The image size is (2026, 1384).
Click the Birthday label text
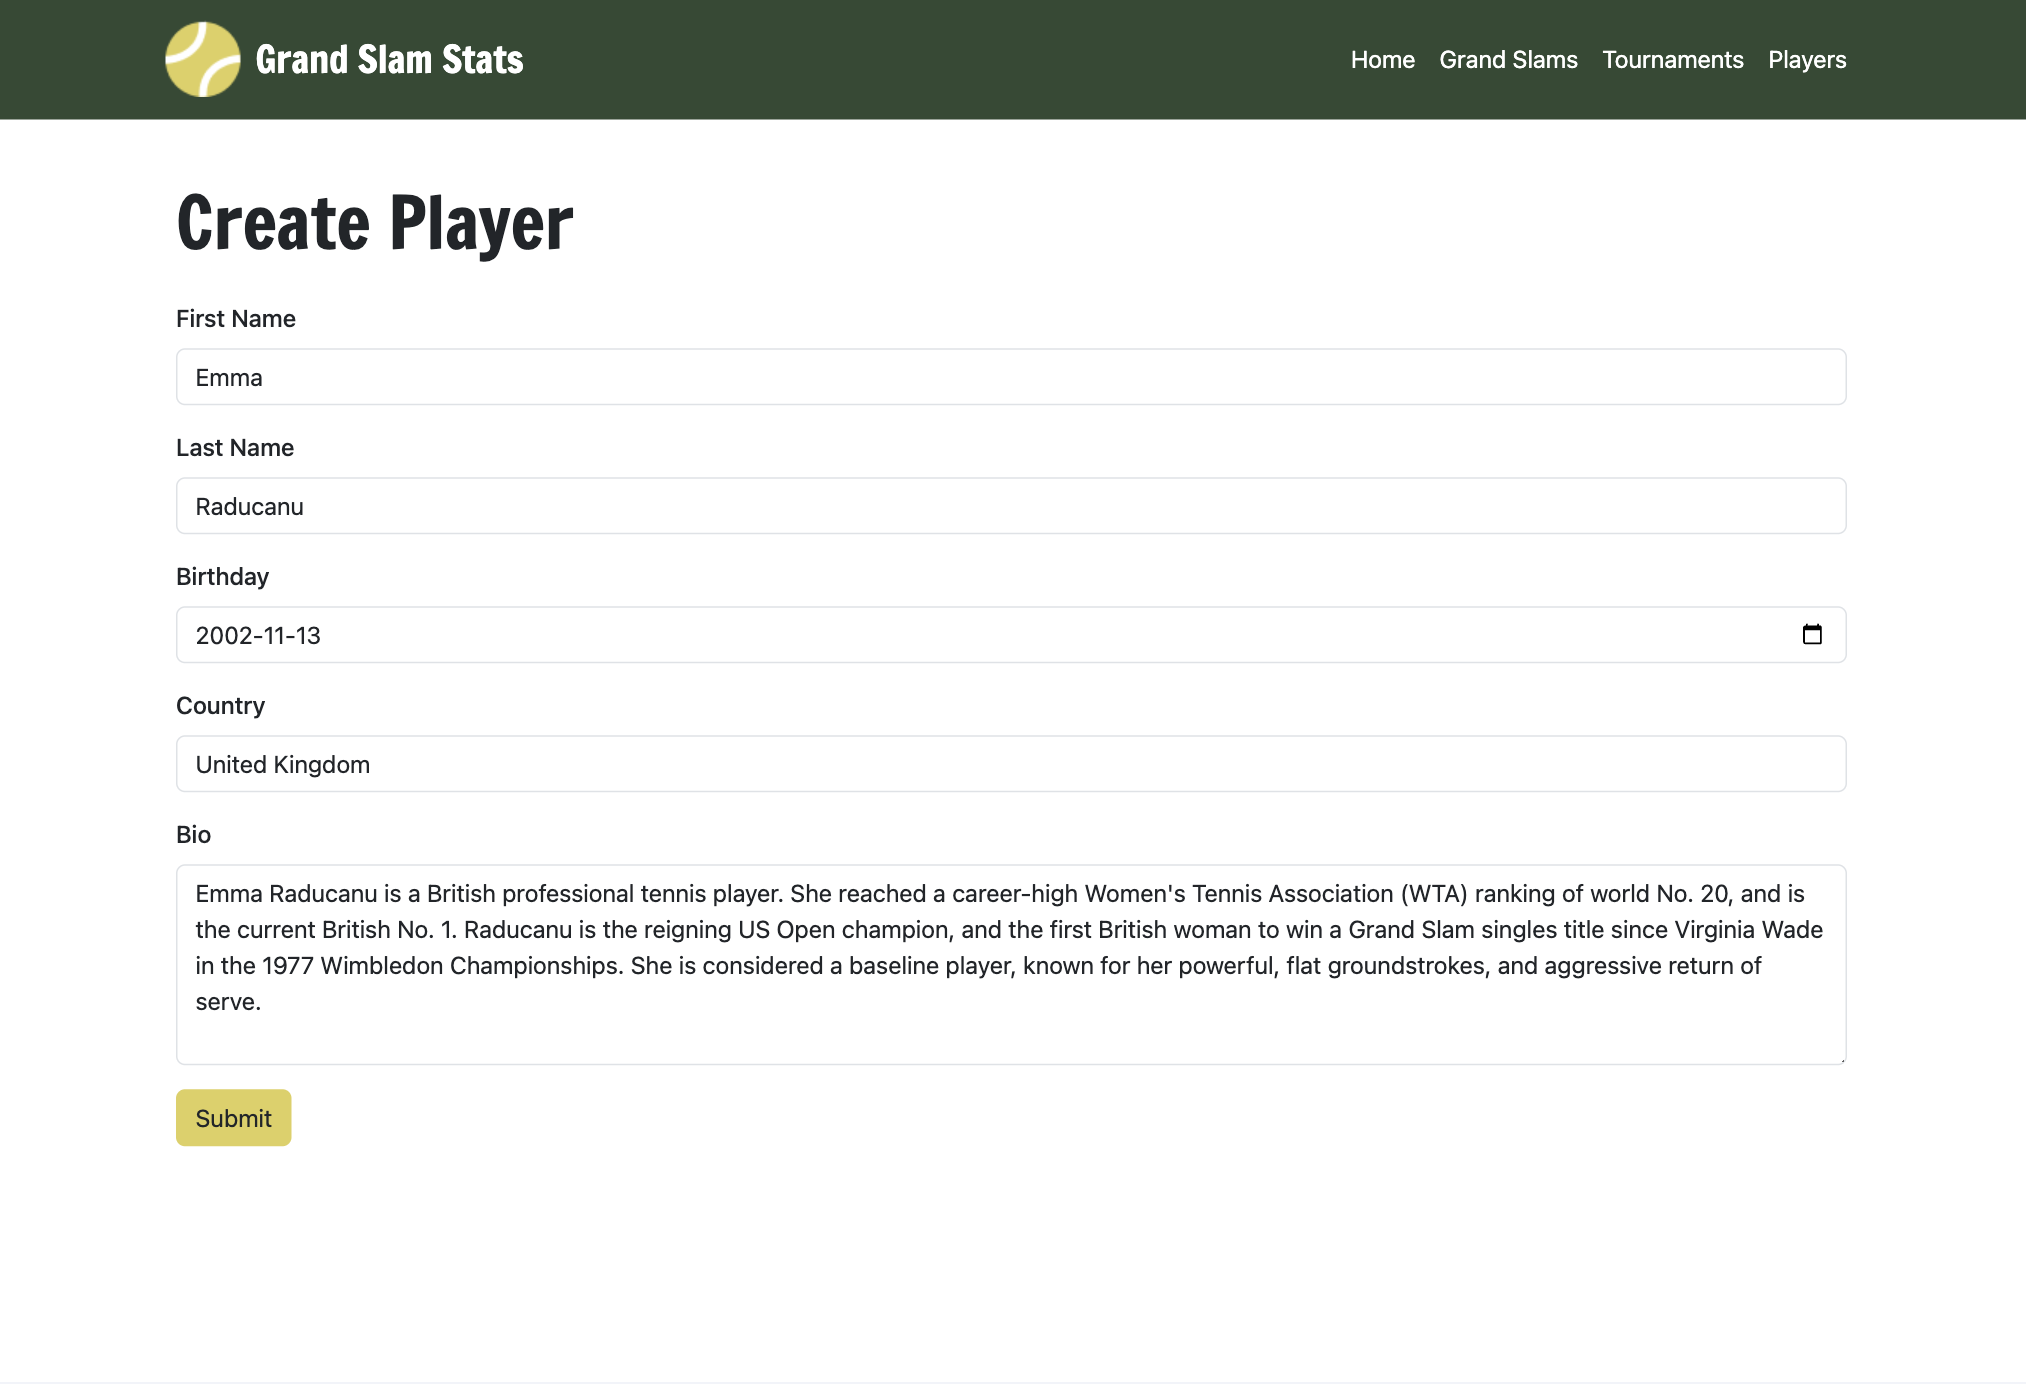(222, 576)
